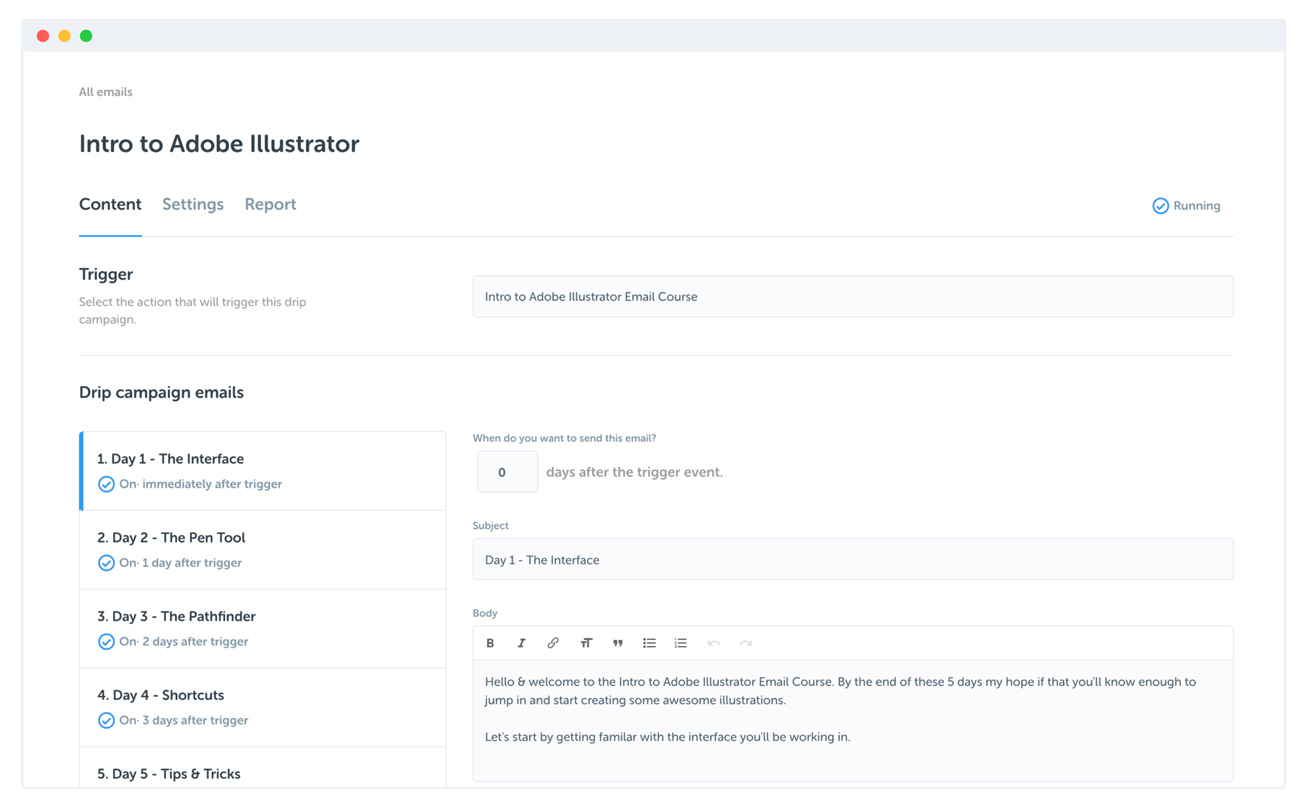
Task: Insert a link using the link icon
Action: 553,643
